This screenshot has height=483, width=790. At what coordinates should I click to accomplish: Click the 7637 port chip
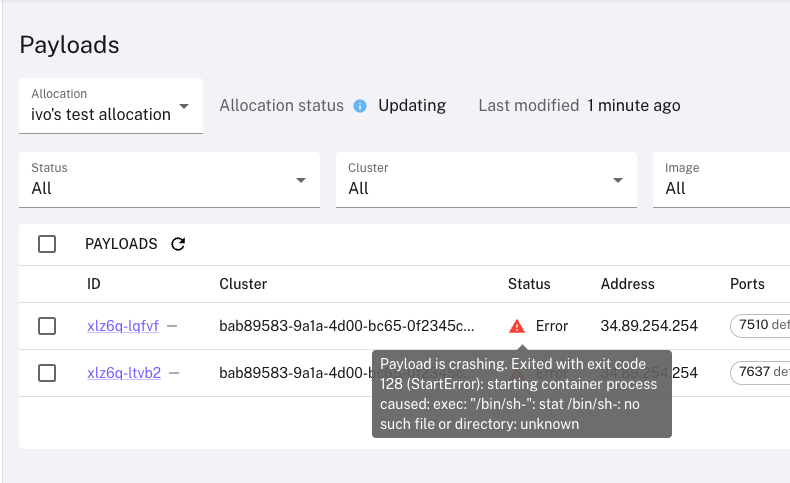point(760,372)
